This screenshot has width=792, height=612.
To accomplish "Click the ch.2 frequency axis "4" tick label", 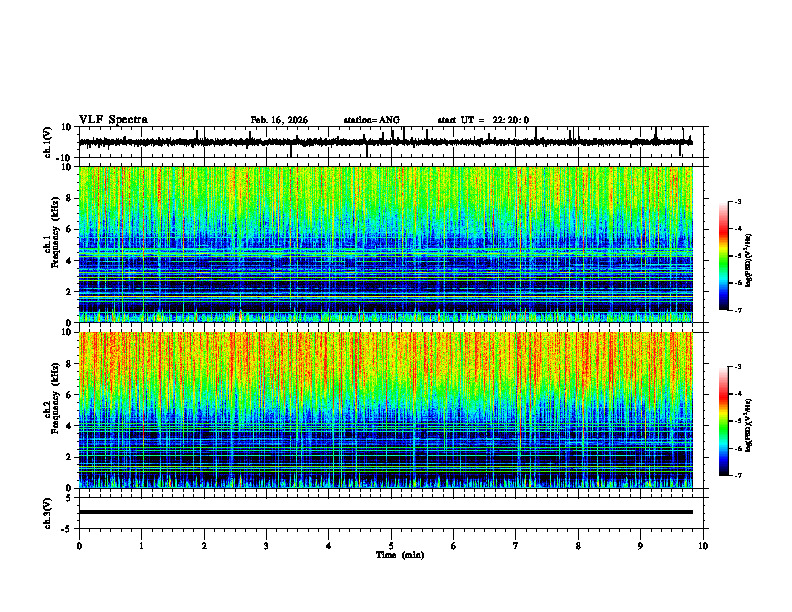I will 69,426.
